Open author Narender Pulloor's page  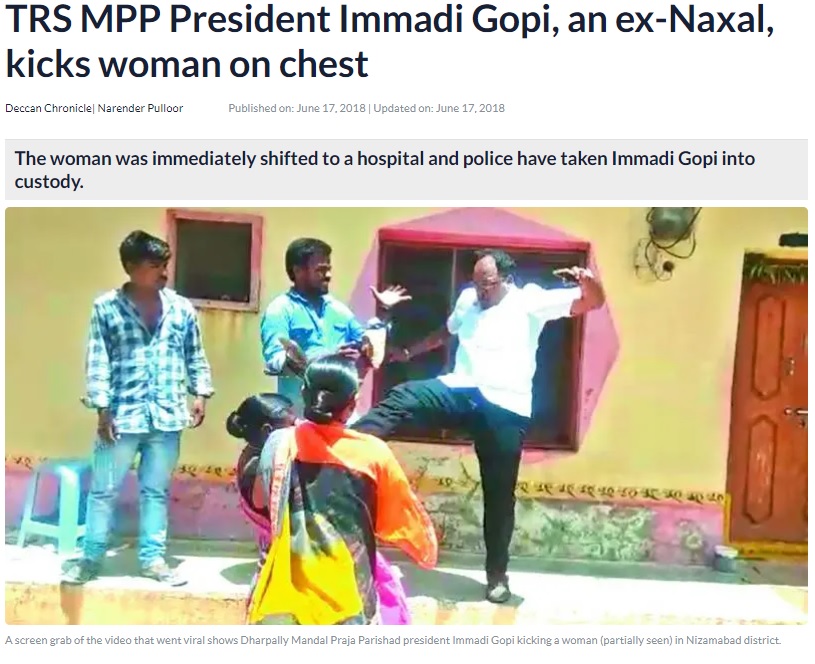[140, 108]
